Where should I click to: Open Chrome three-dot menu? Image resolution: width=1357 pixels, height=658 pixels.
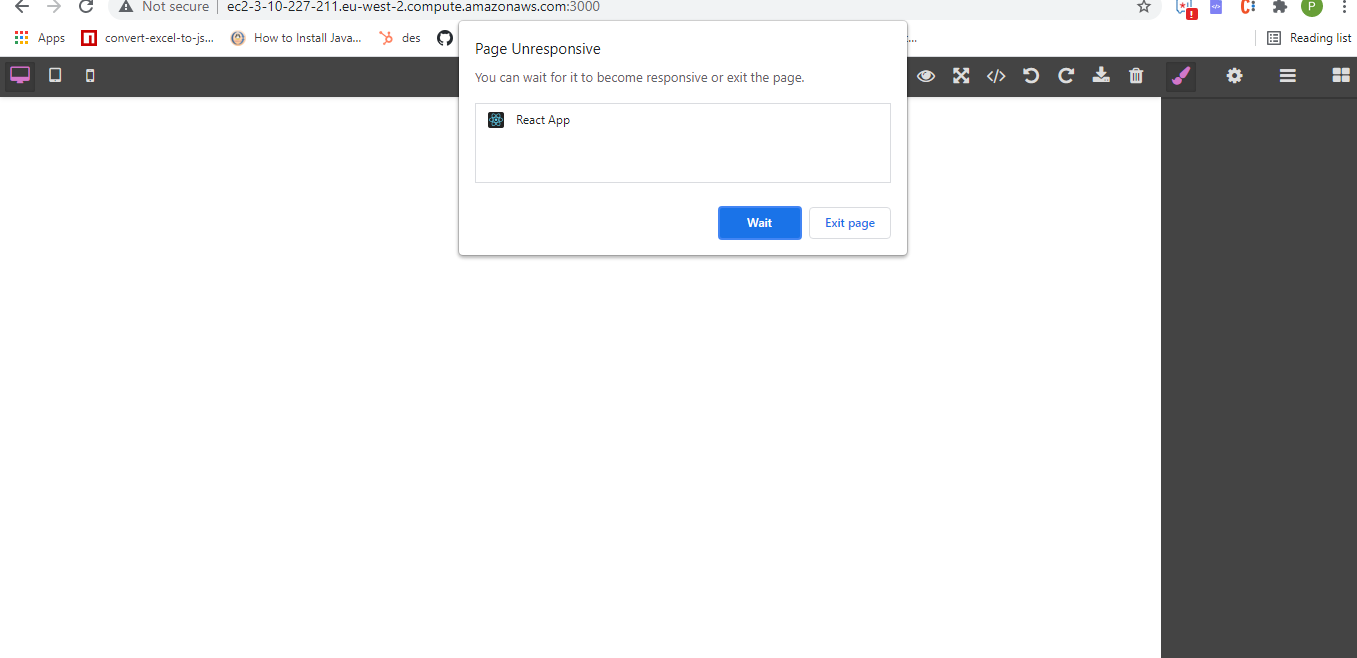point(1342,7)
